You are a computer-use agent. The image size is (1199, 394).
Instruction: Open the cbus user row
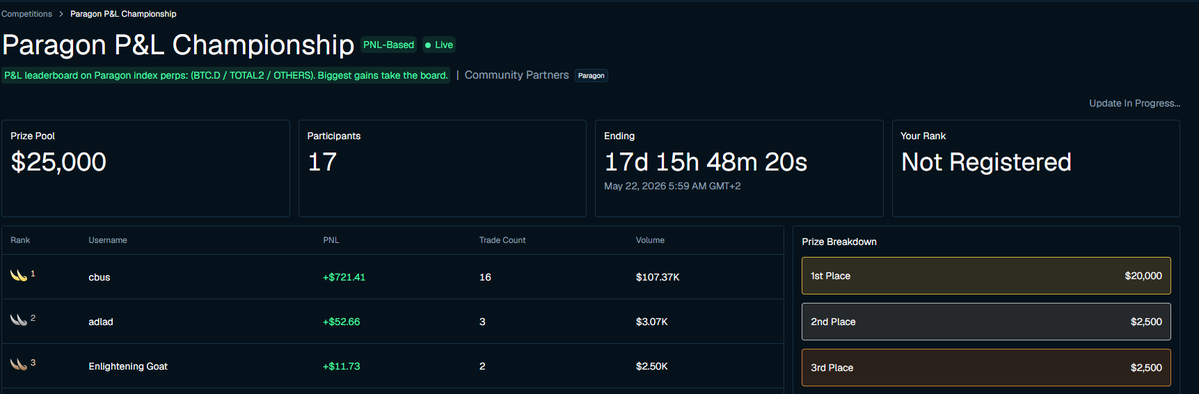point(392,277)
